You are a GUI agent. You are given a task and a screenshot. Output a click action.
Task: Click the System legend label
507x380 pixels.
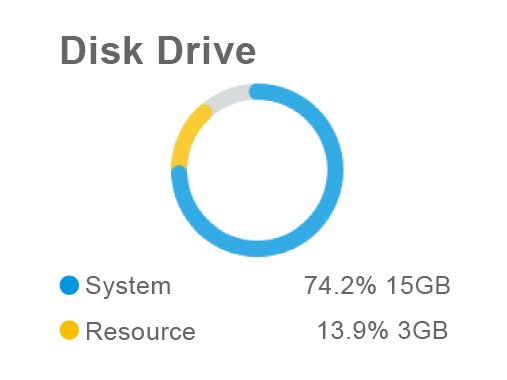(128, 286)
